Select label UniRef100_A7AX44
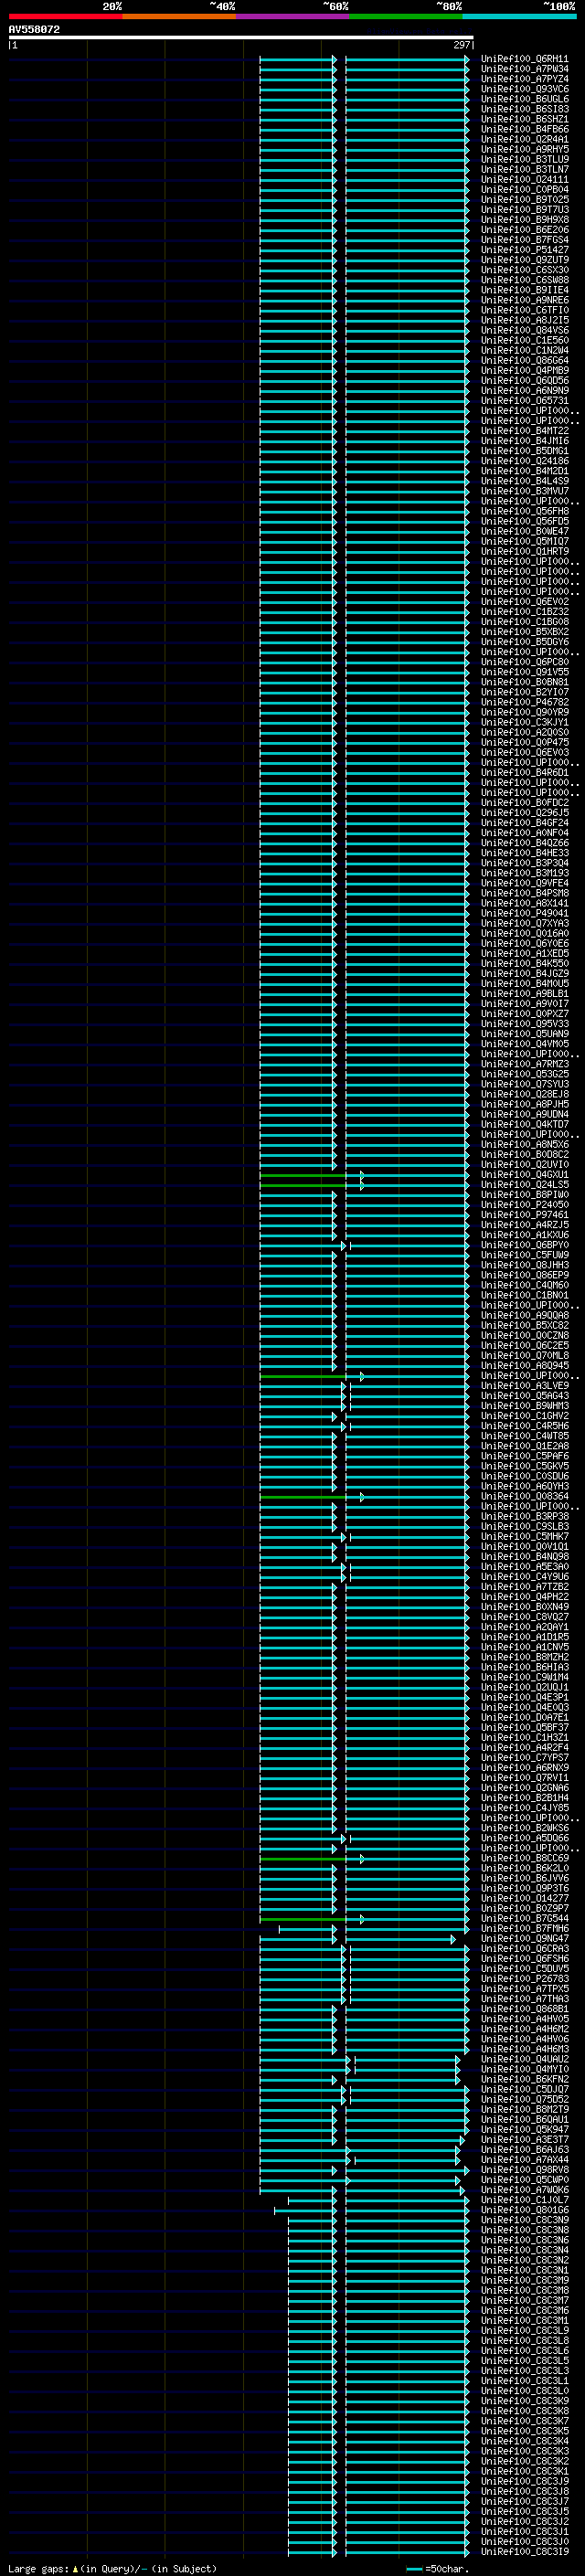585x2576 pixels. [525, 2159]
